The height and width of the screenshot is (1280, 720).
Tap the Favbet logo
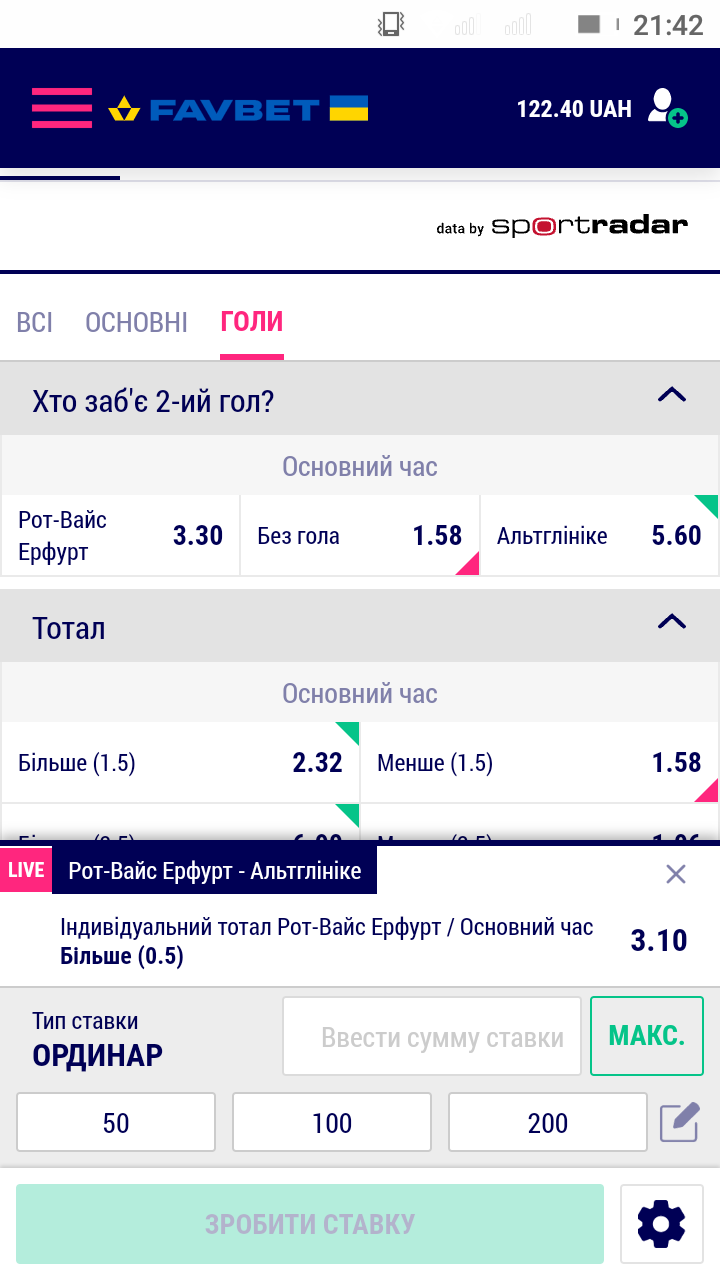tap(238, 108)
